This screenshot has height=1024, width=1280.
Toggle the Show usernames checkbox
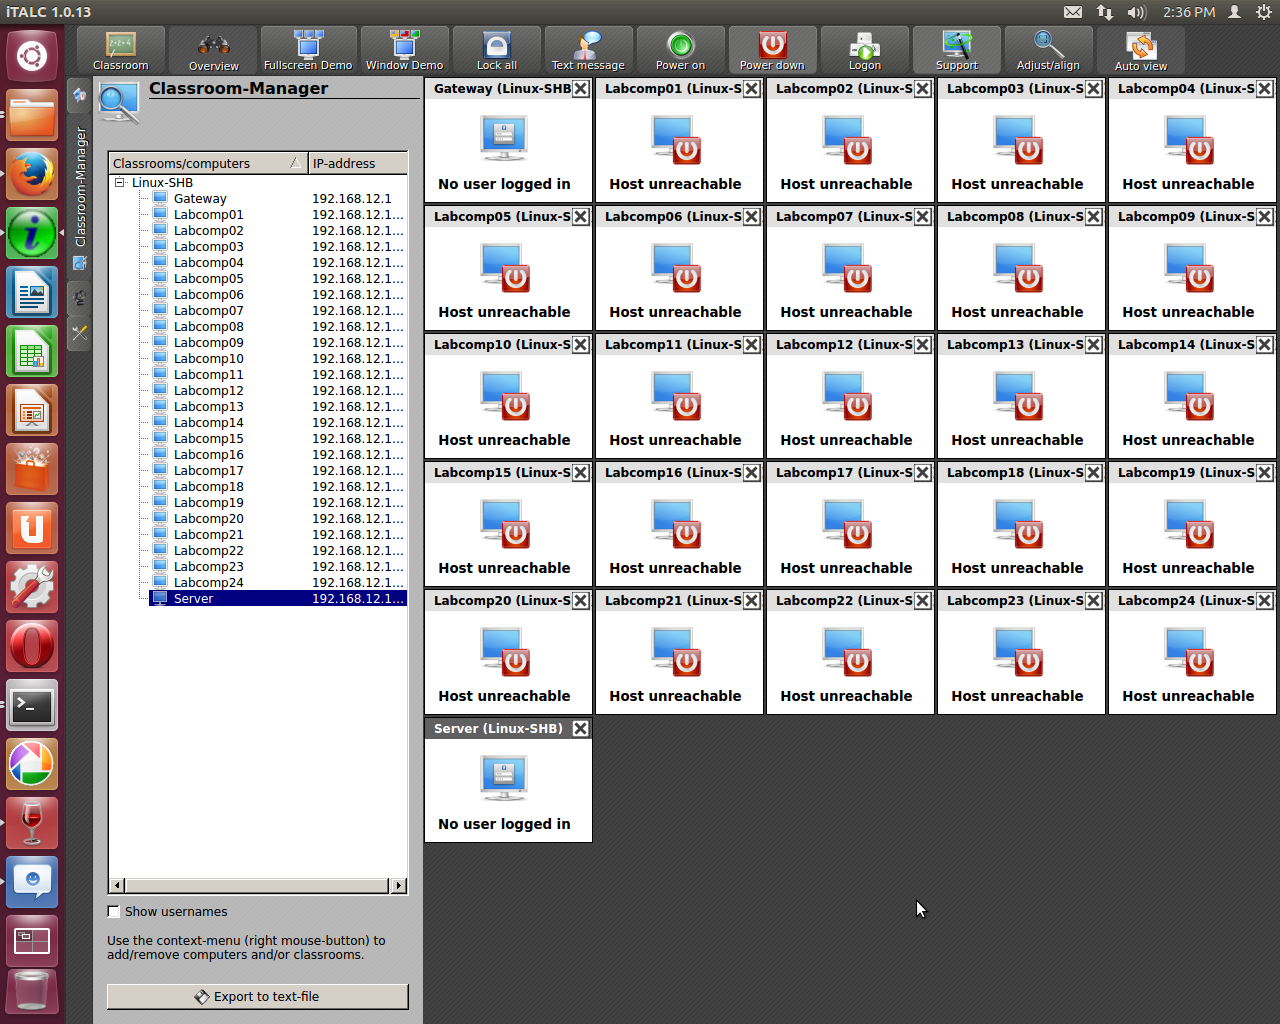click(x=114, y=911)
